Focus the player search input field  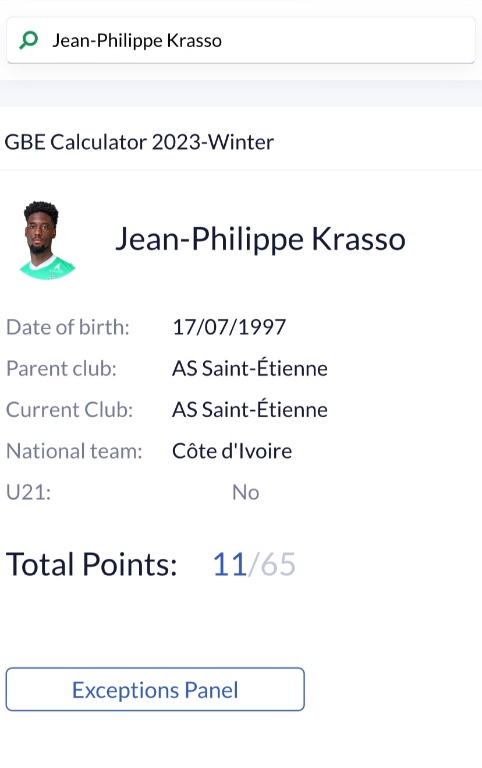coord(241,40)
